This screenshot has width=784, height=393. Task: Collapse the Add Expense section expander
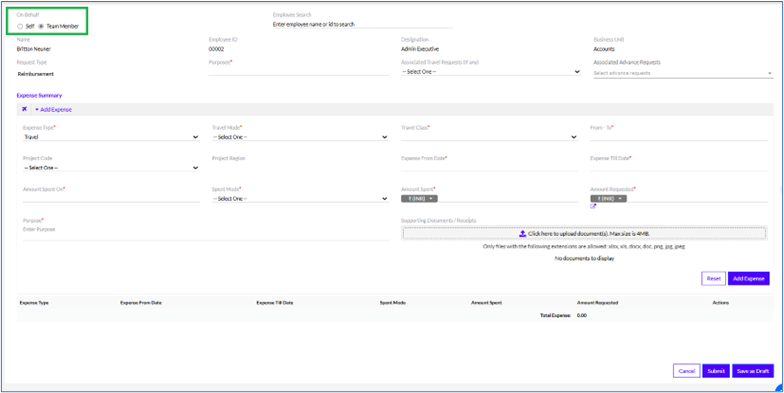click(x=54, y=110)
